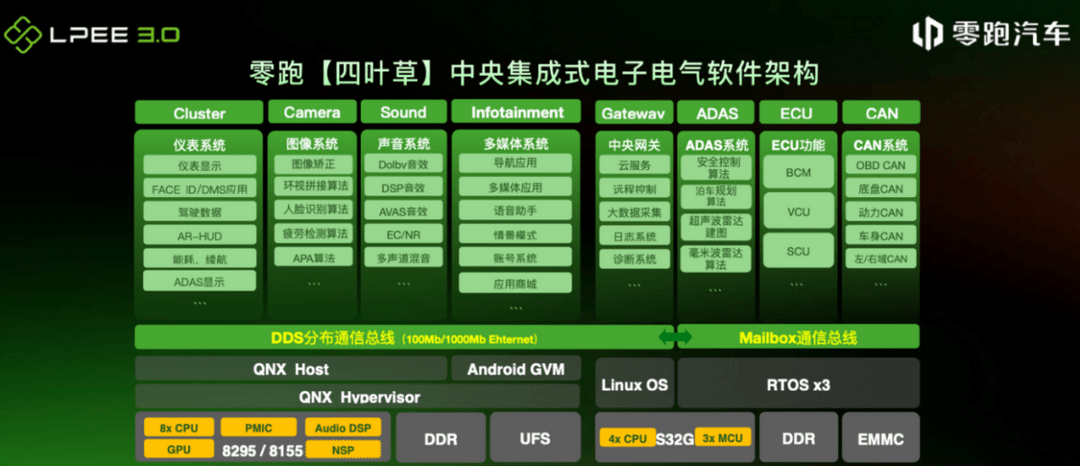
Task: Select the ECU header tab
Action: pos(796,113)
